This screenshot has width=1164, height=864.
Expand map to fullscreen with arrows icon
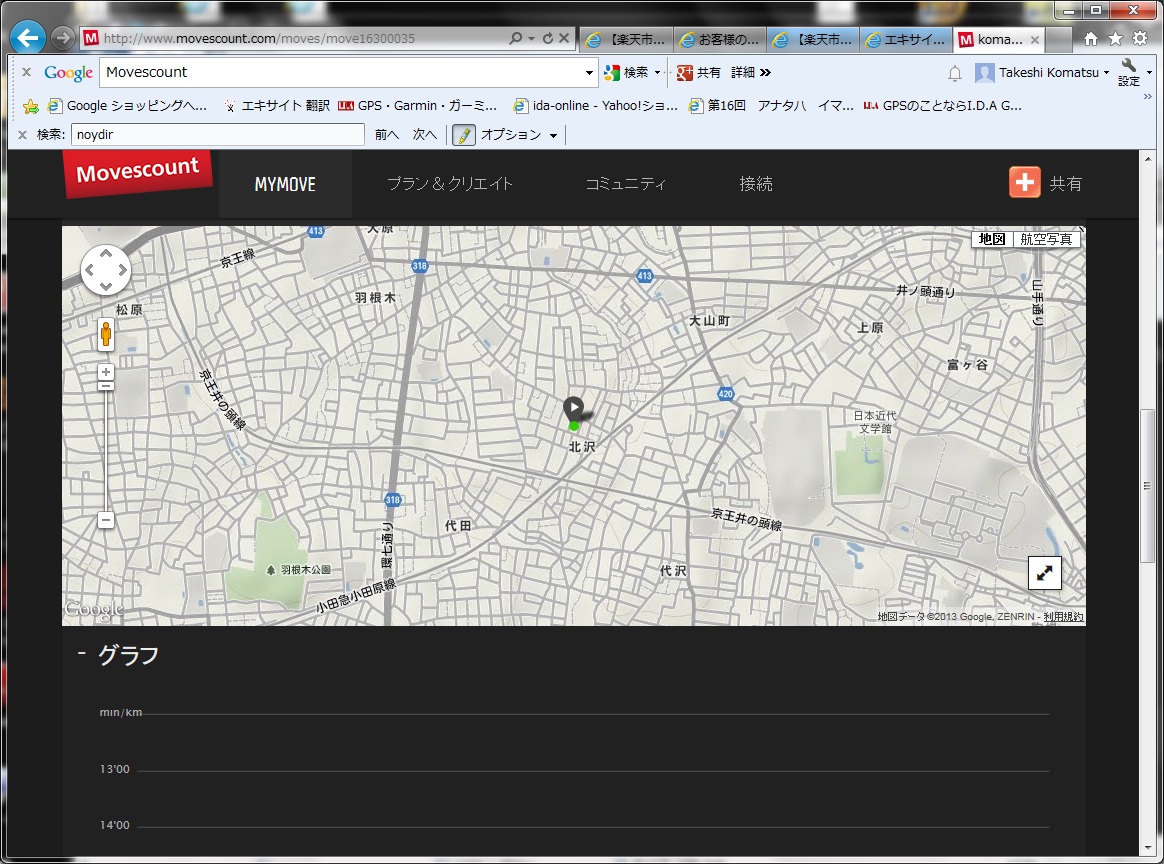coord(1044,573)
